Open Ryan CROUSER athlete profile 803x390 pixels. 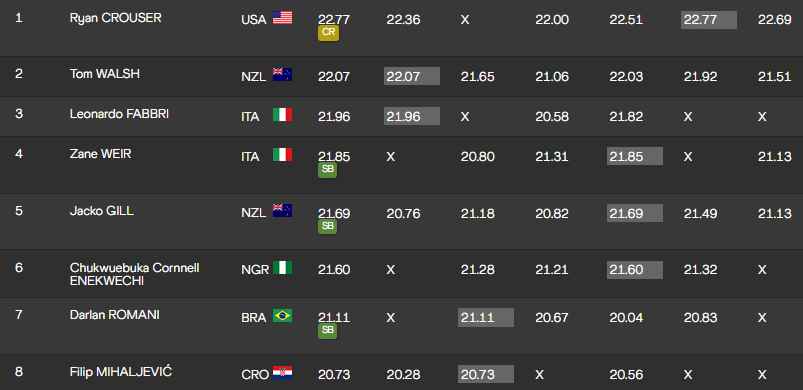point(116,18)
